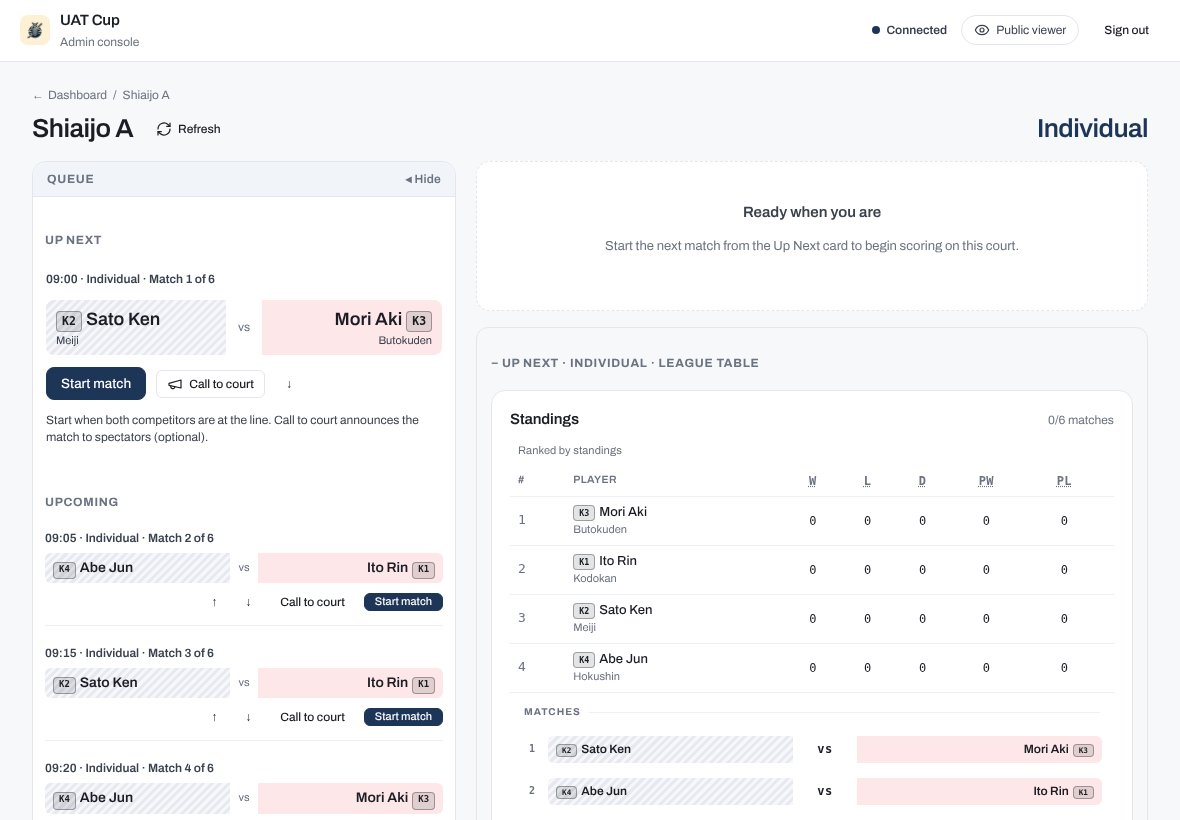Click Ito Rin in Match 2 of 6
1180x820 pixels.
coord(350,568)
